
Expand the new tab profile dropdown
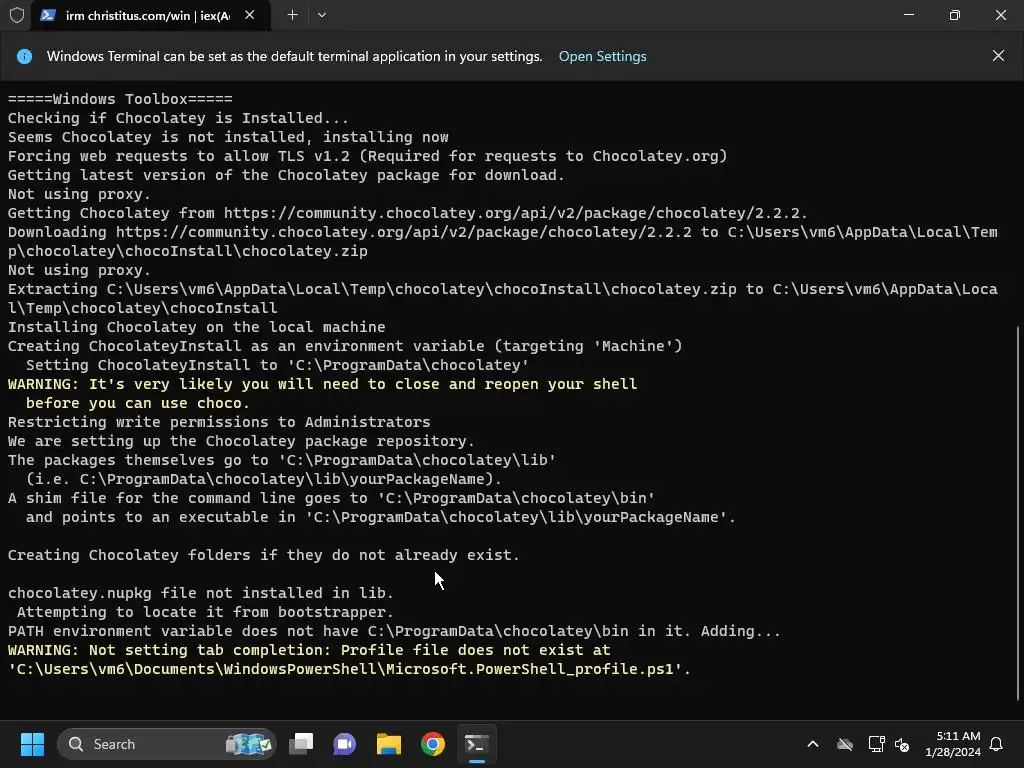tap(322, 15)
